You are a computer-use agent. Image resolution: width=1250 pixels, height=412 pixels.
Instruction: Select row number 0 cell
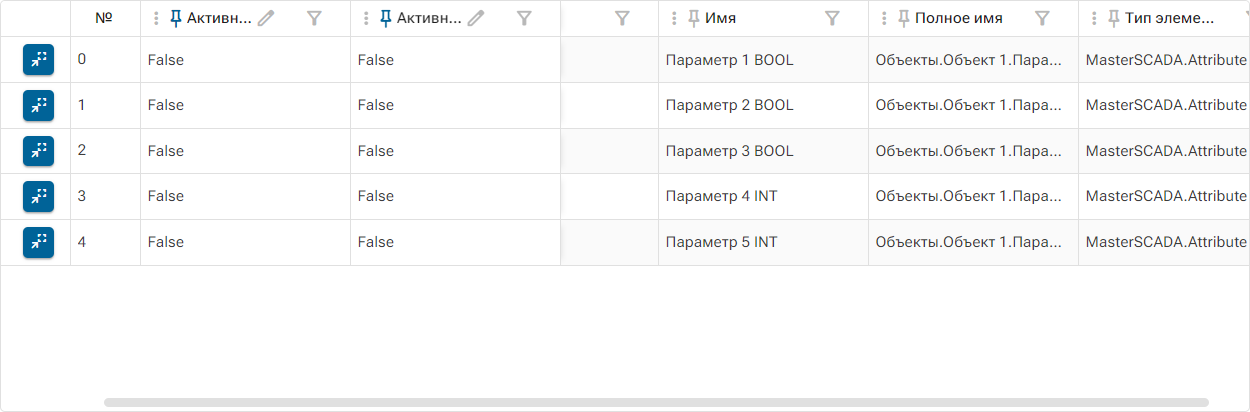click(x=105, y=60)
